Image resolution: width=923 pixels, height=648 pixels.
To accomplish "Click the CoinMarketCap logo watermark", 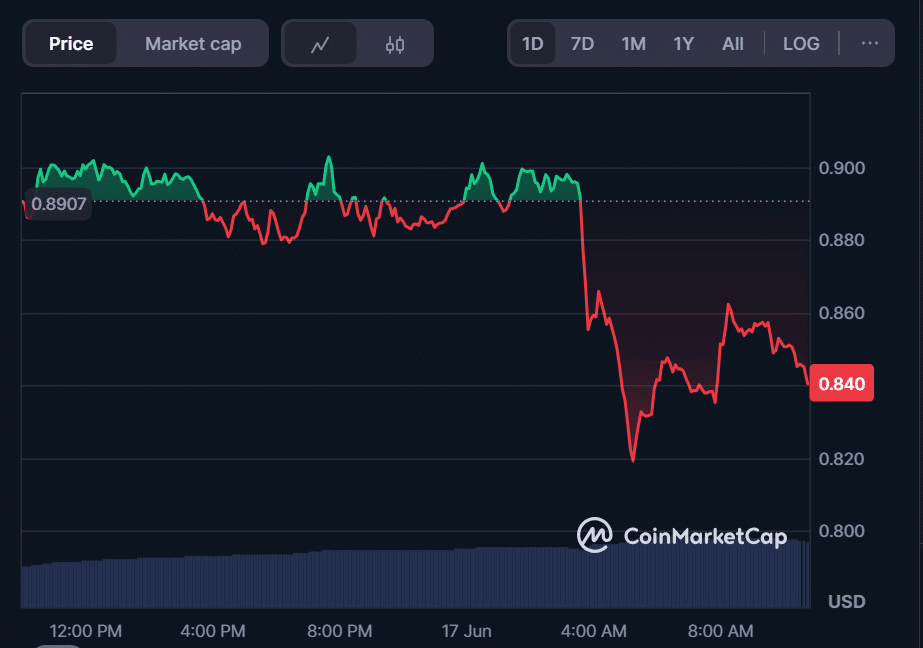I will click(x=682, y=536).
